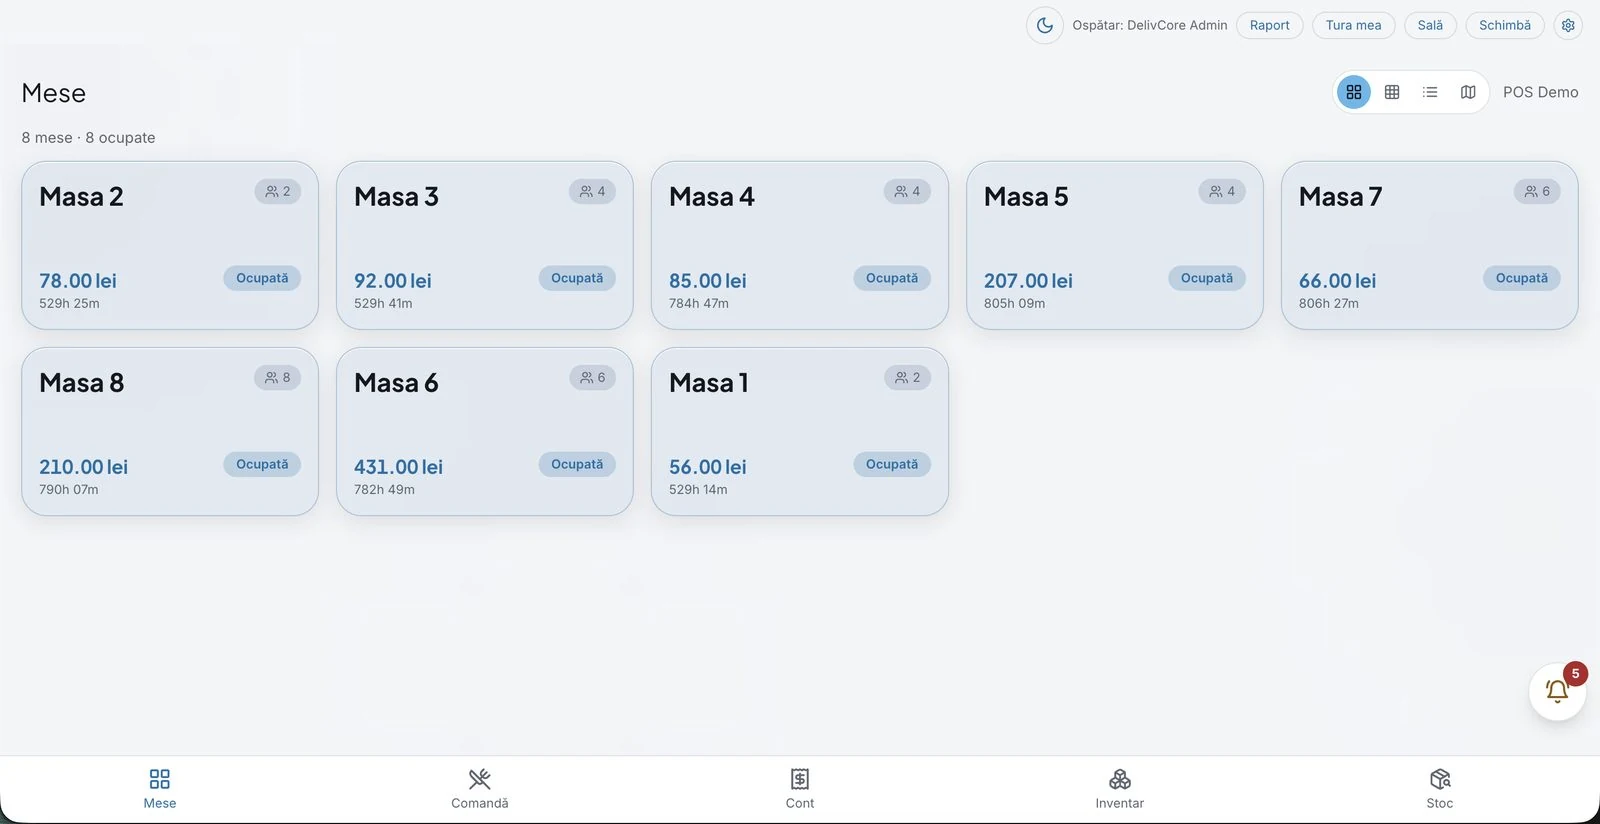Open the Inventar tab icon

tap(1120, 779)
